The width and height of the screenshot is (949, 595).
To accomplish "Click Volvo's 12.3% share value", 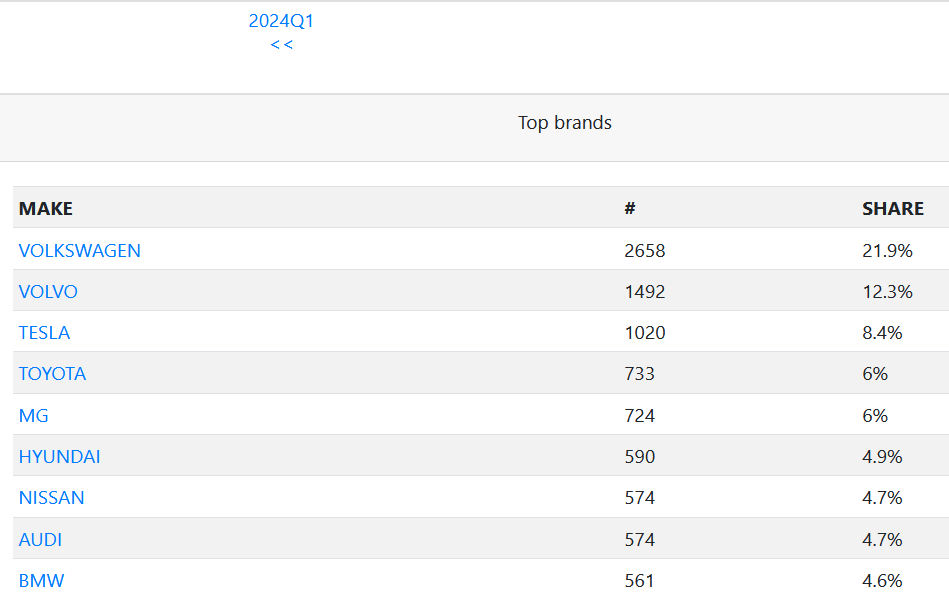I will tap(887, 292).
